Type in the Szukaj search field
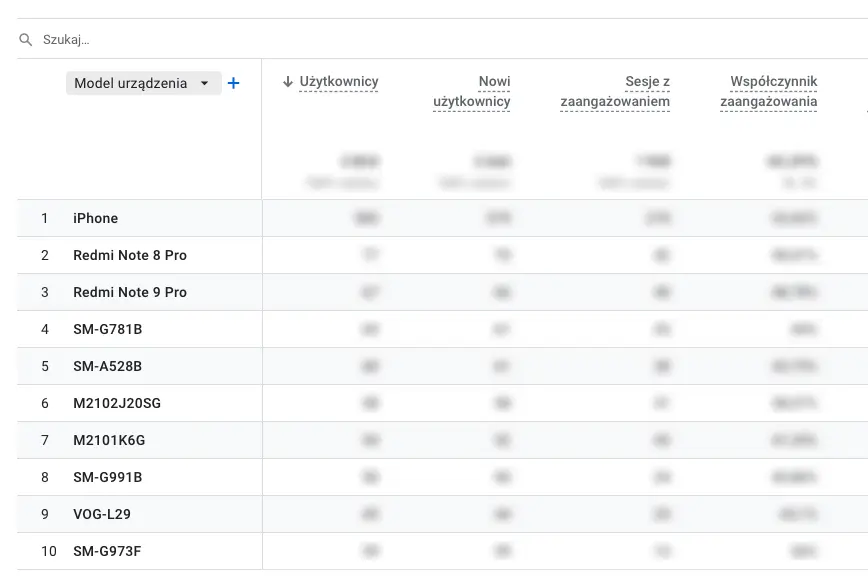 coord(300,40)
